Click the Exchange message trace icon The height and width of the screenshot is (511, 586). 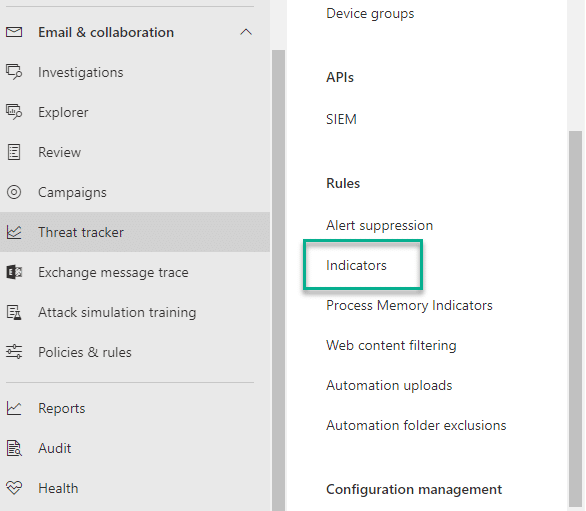pos(14,272)
